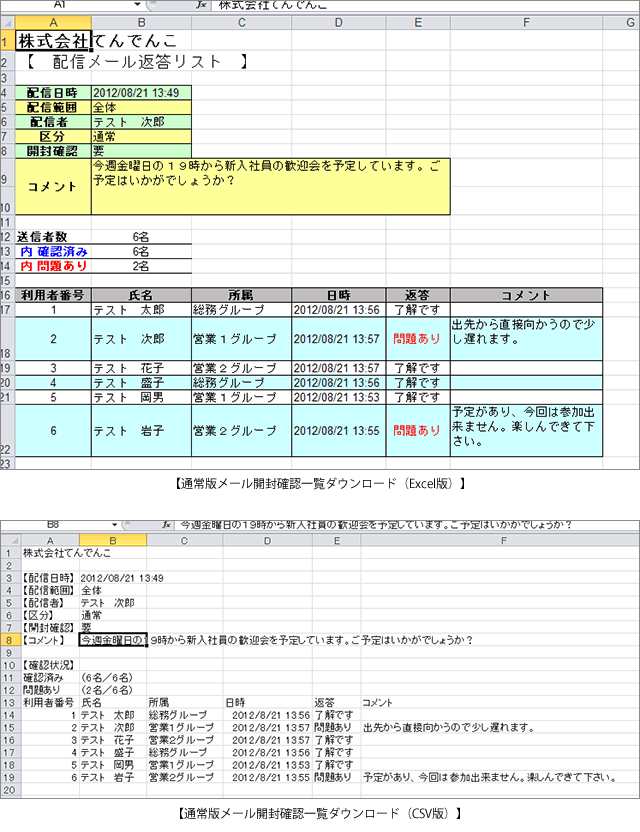This screenshot has height=832, width=640.
Task: Click 株式会社てんでんこ cell in CSV version
Action: (67, 553)
